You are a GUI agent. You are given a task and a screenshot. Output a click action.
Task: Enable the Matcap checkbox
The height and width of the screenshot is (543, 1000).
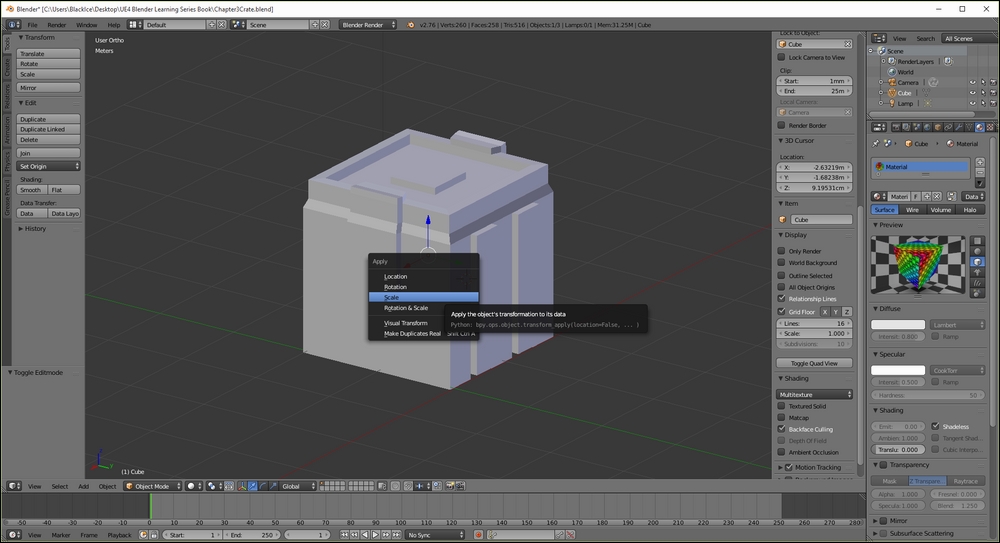click(781, 418)
